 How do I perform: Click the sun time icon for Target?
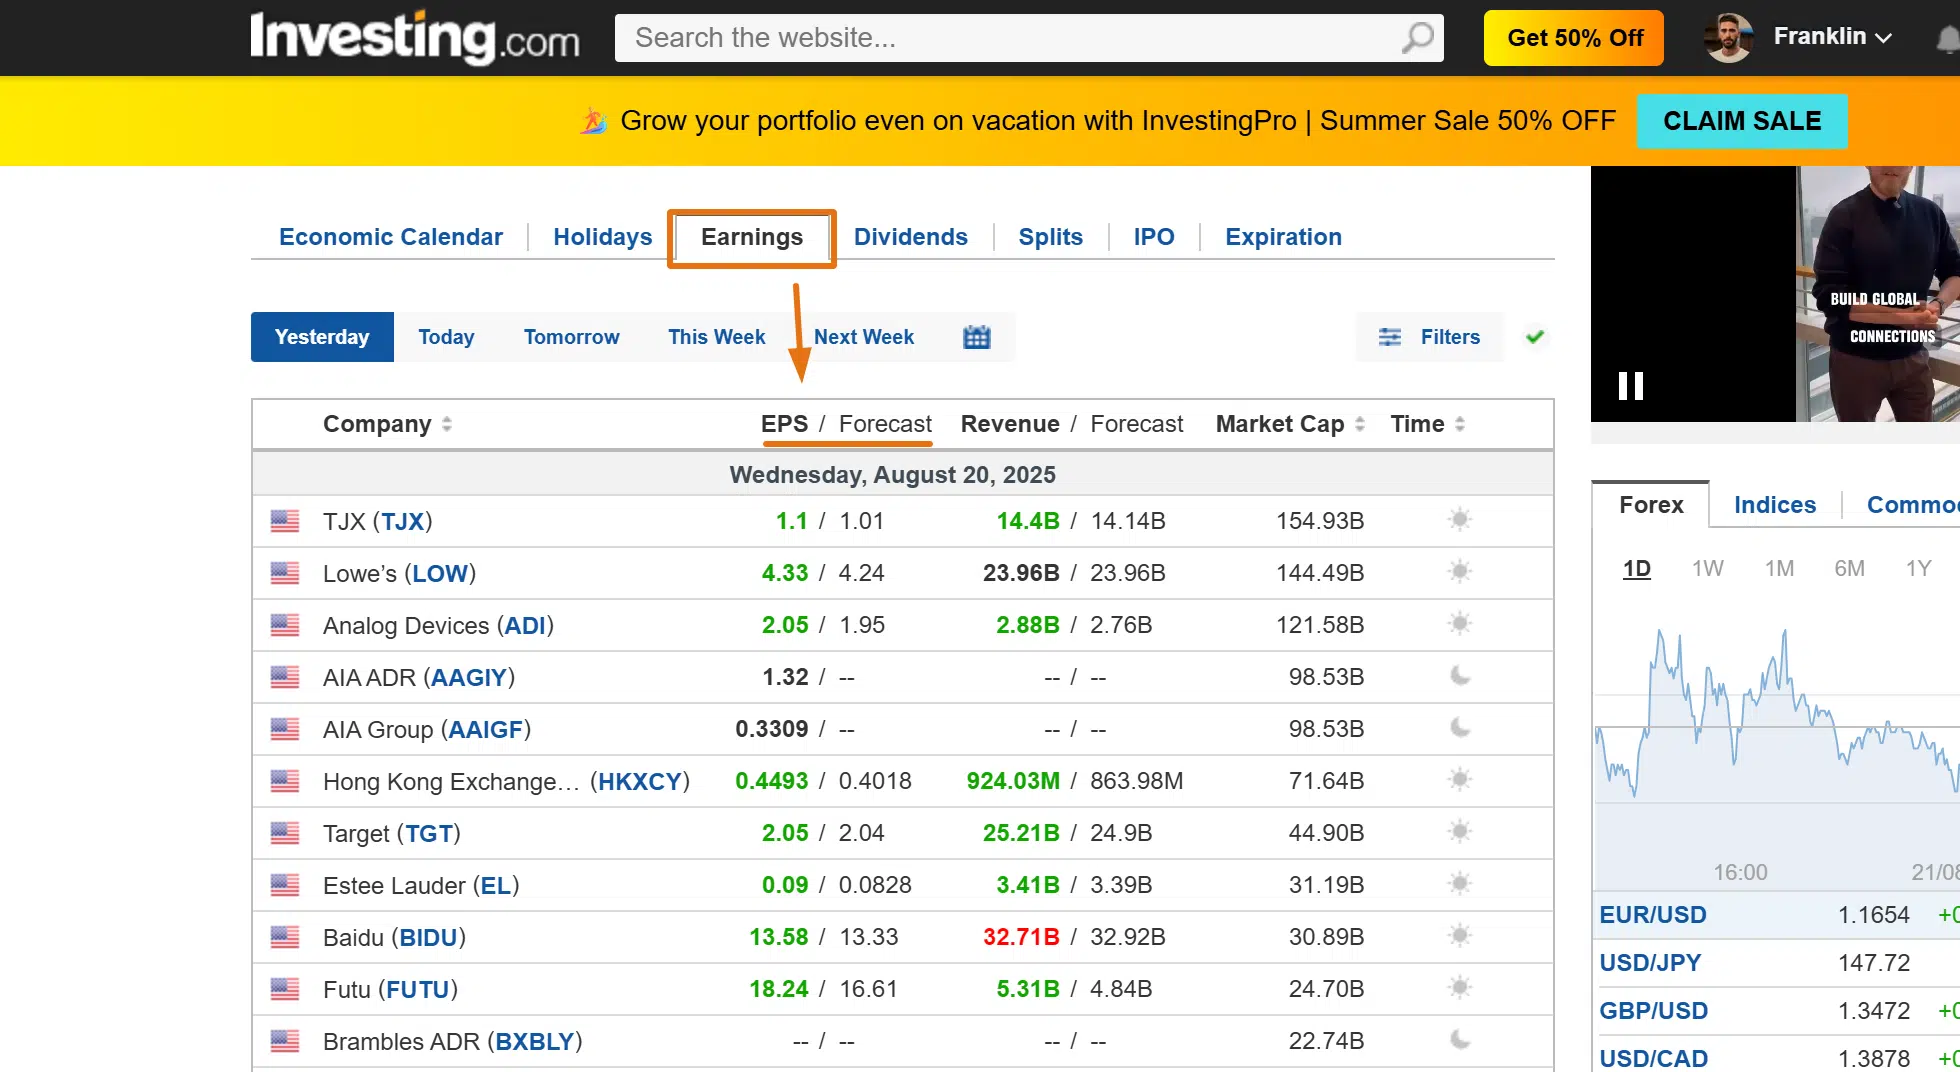point(1460,832)
